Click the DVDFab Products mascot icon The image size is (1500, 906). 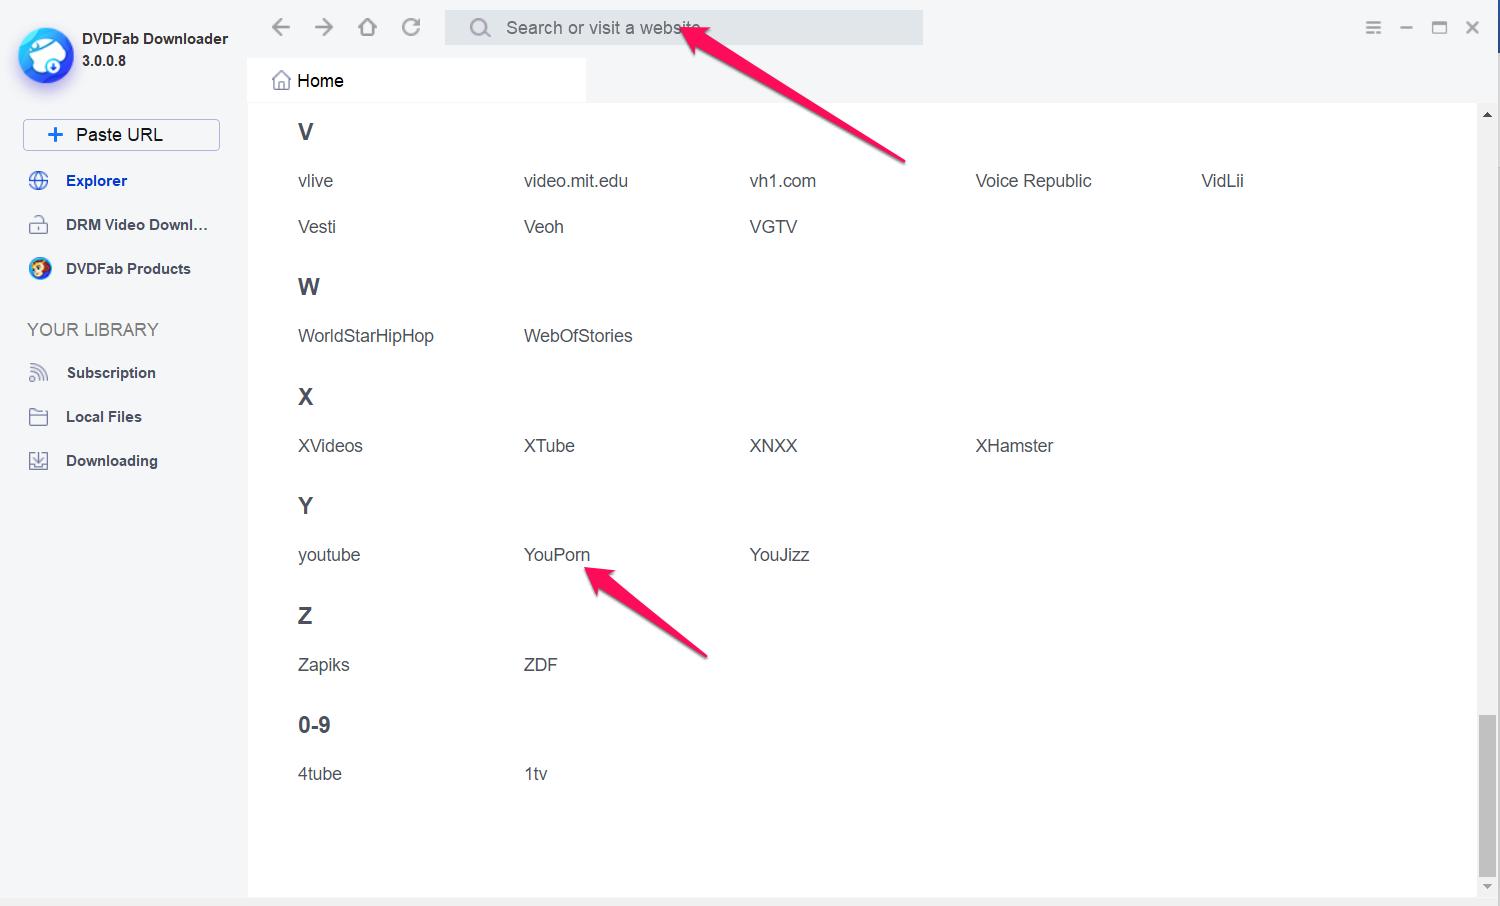40,268
